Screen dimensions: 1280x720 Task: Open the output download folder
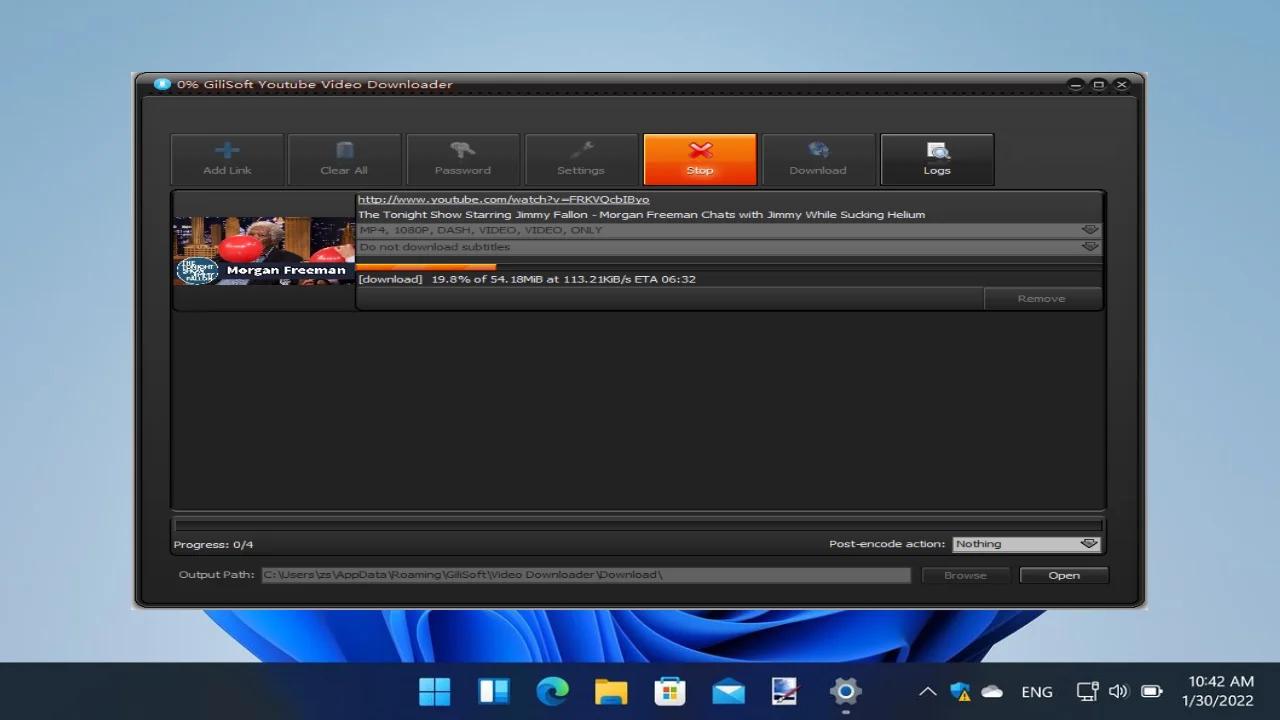point(1064,575)
